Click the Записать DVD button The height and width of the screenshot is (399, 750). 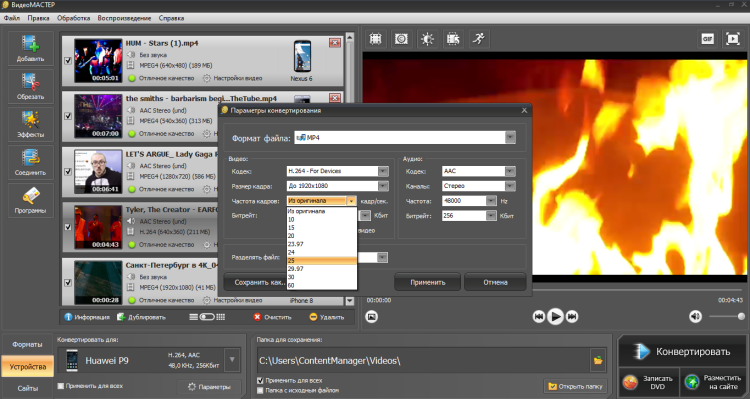[649, 382]
